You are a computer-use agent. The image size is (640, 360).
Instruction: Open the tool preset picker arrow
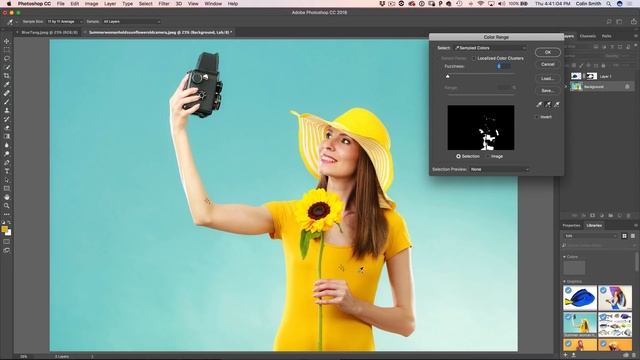(x=16, y=22)
